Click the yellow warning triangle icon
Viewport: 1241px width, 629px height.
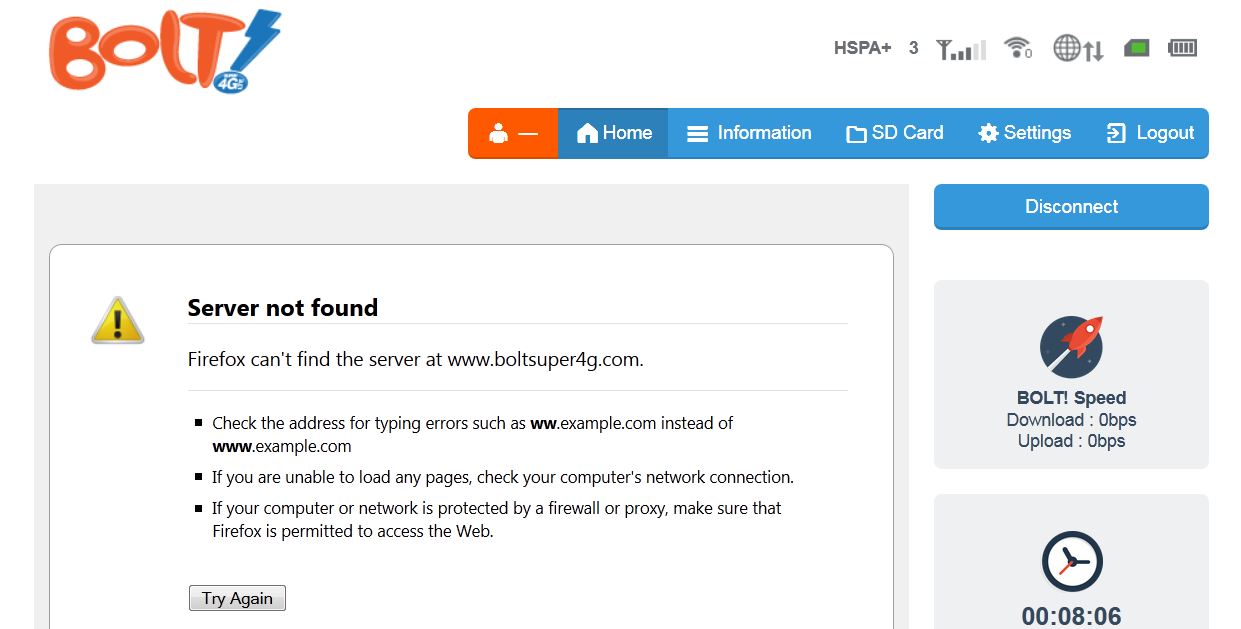click(x=118, y=321)
